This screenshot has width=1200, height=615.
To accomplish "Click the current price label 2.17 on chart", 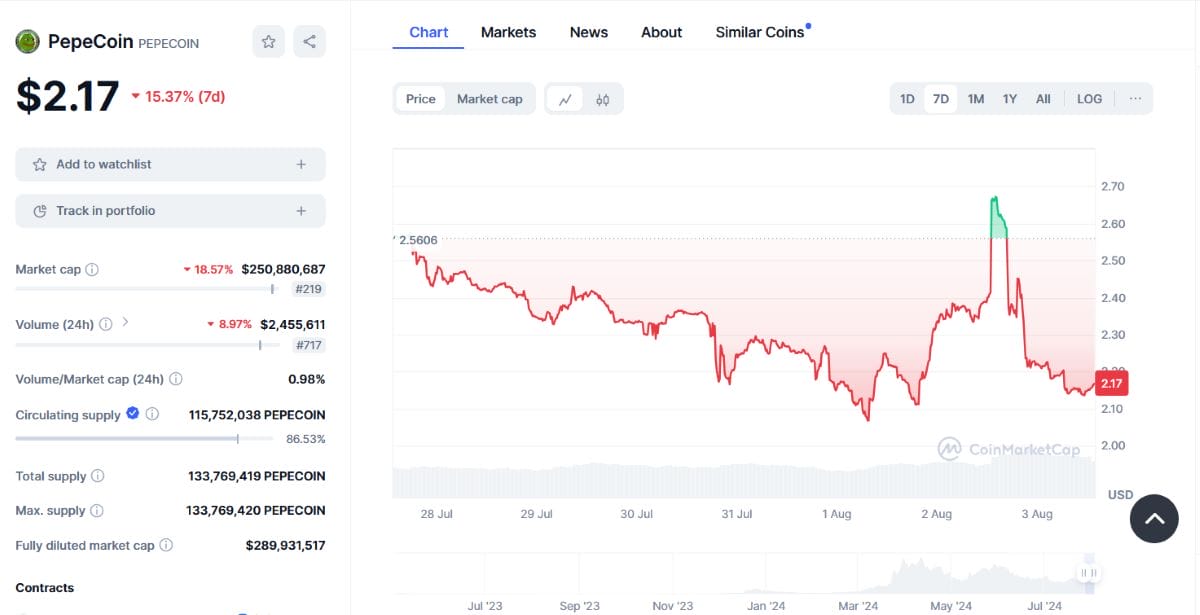I will [1111, 383].
